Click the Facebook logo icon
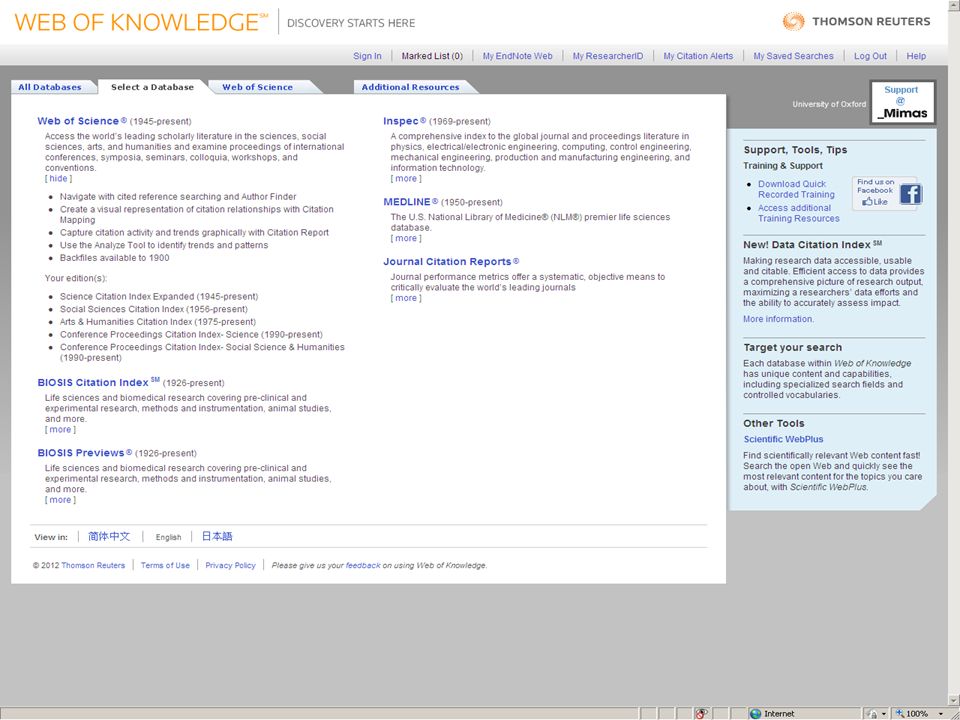960x720 pixels. tap(910, 195)
